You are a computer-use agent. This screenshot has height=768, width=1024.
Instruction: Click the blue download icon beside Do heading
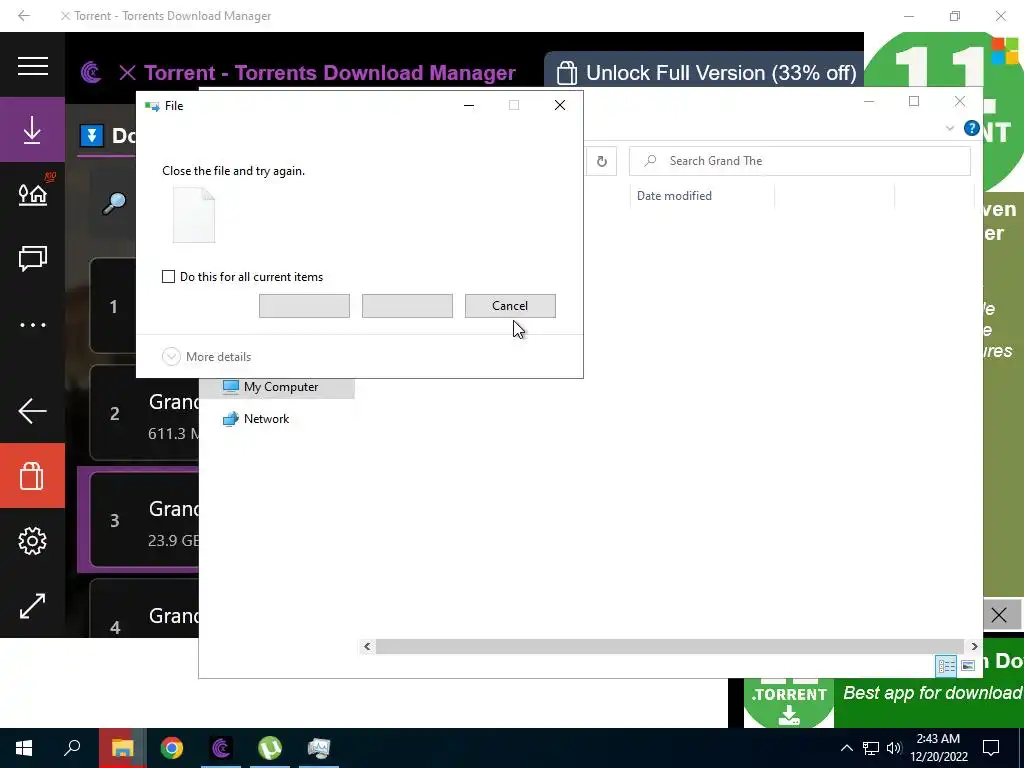(92, 136)
